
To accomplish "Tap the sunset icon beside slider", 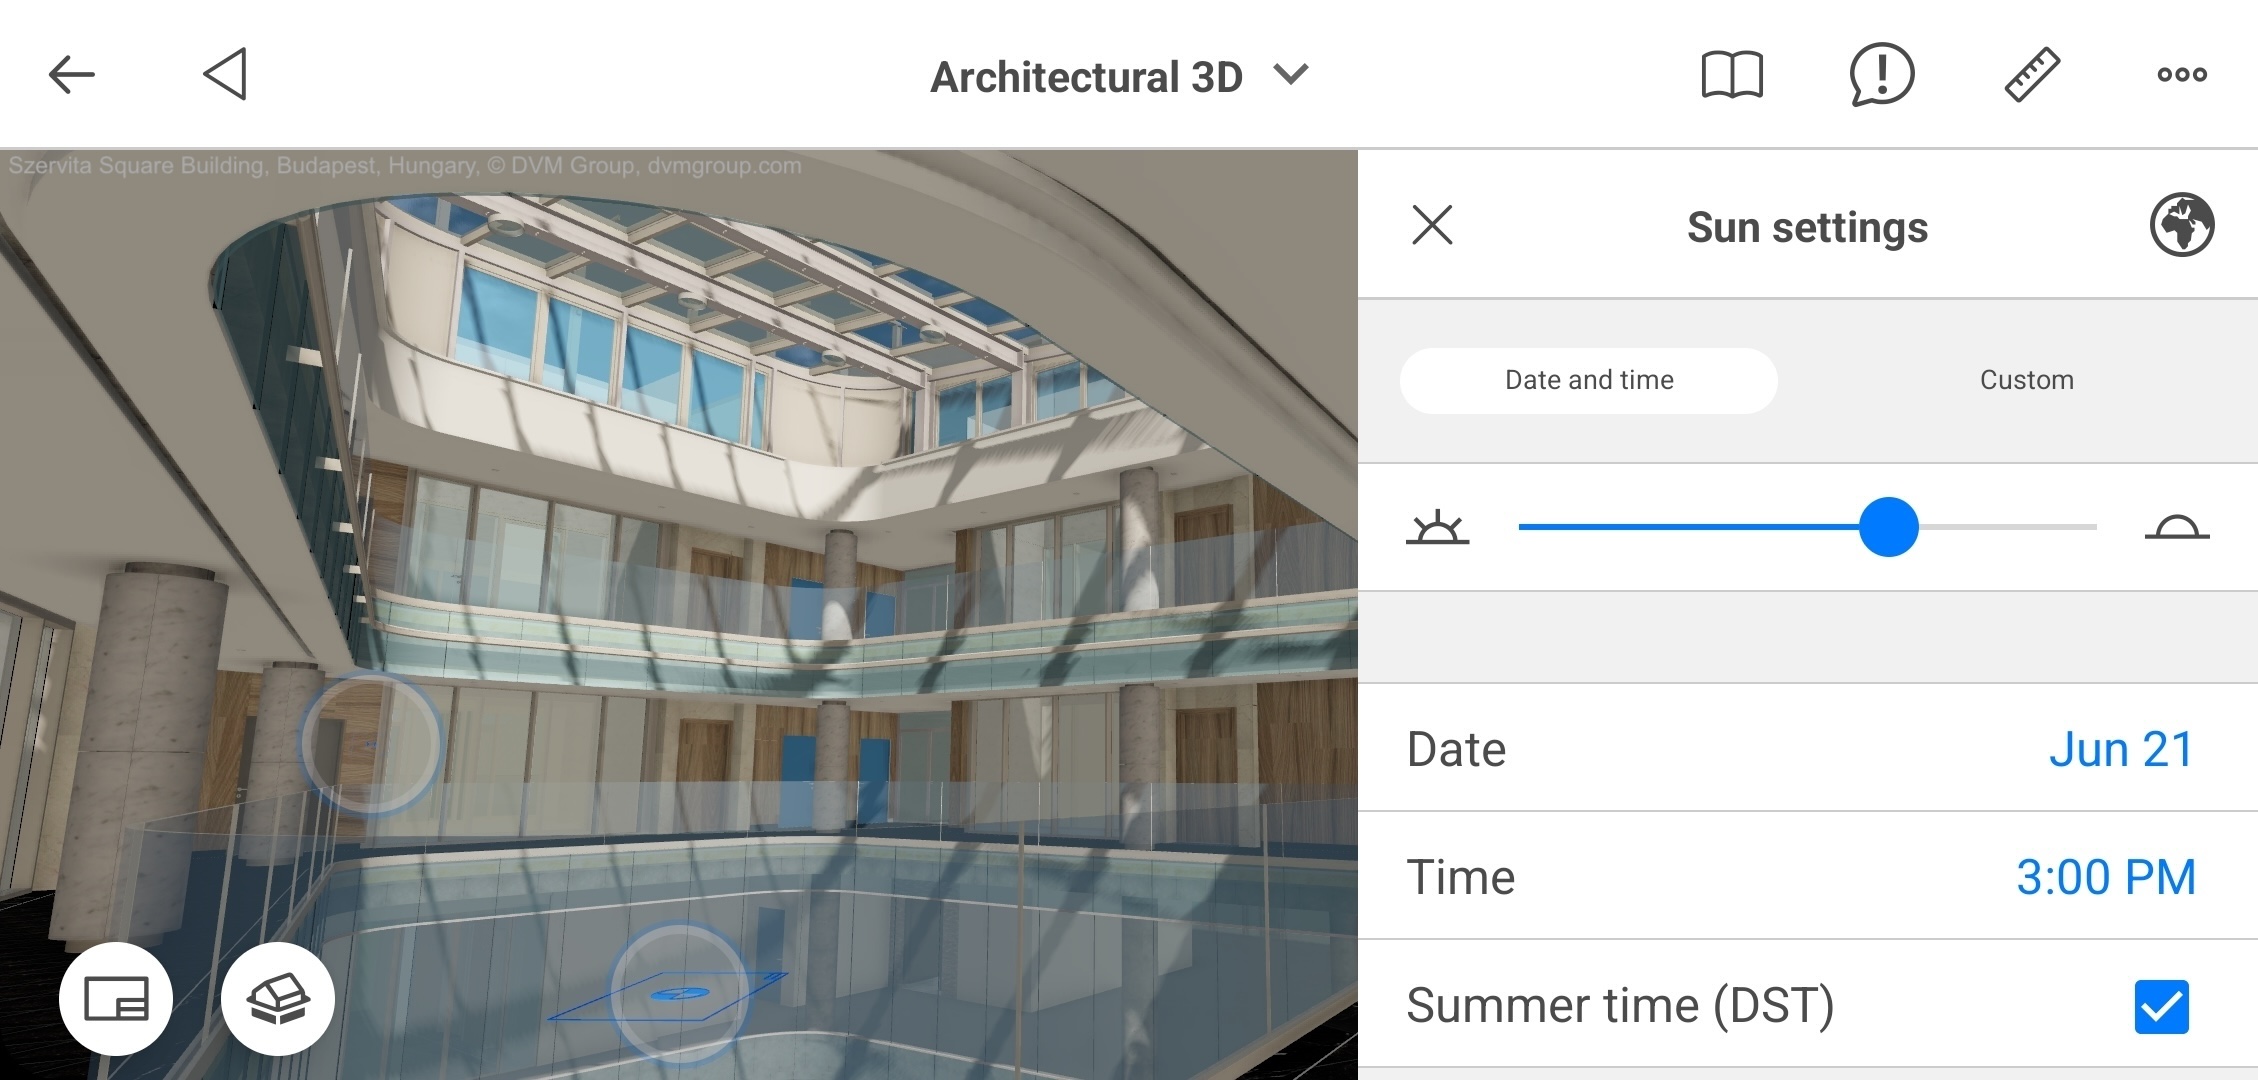I will point(2176,527).
